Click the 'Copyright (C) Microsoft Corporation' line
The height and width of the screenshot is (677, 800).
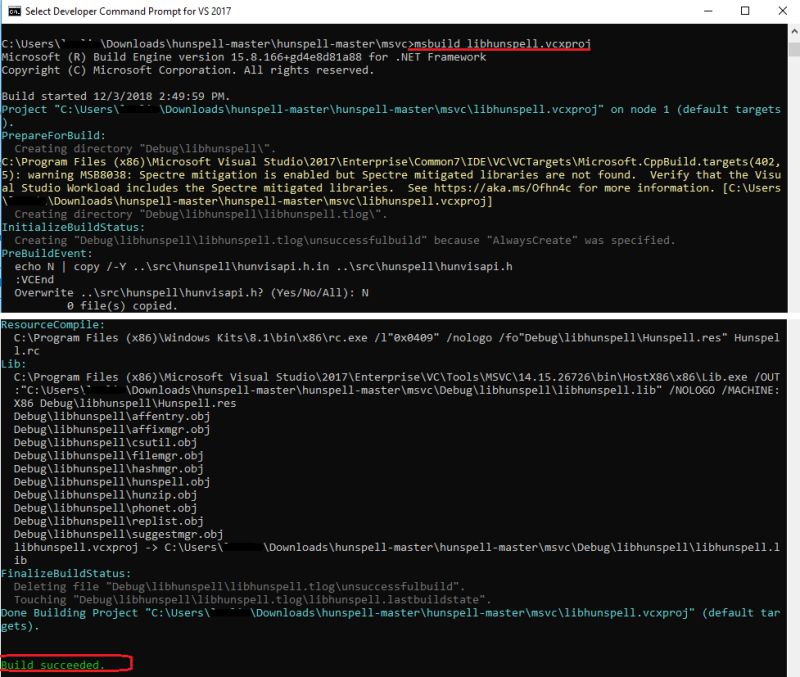[x=188, y=70]
